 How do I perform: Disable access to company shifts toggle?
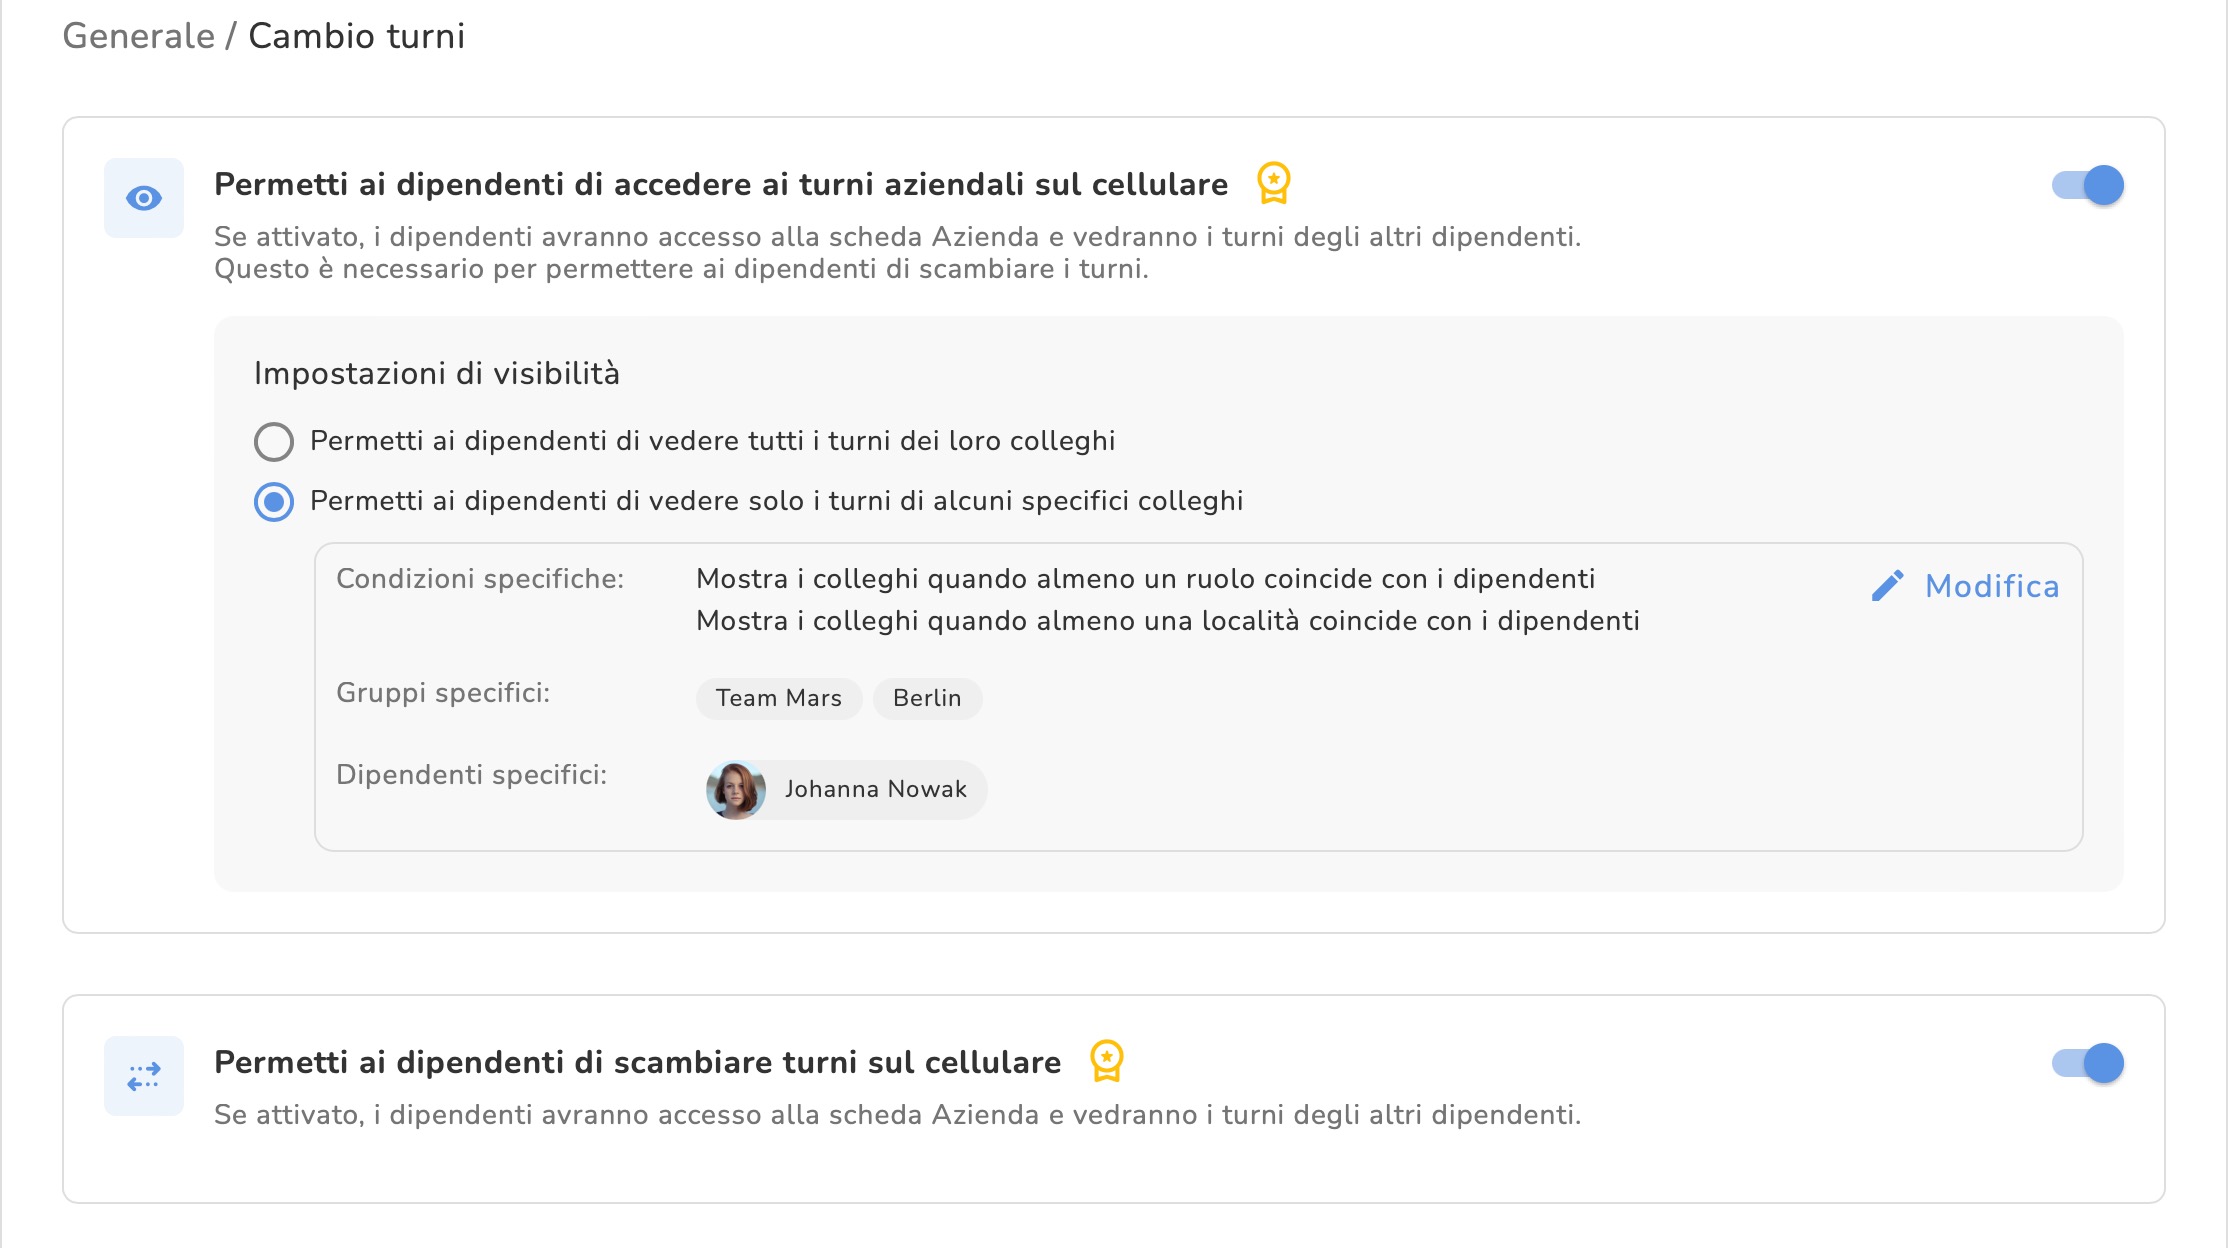(2088, 185)
